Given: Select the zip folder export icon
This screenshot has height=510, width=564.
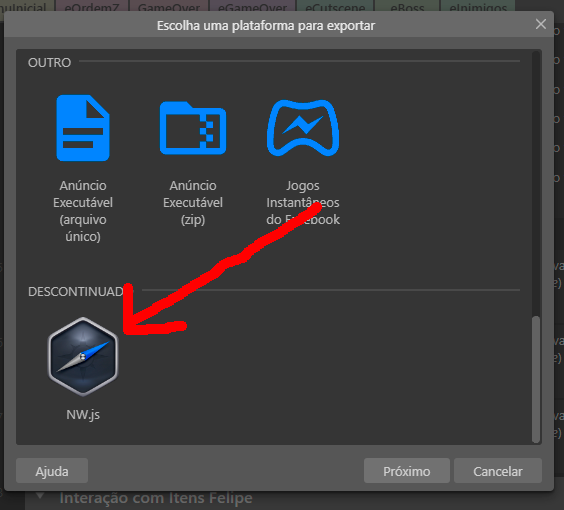Looking at the screenshot, I should 193,128.
